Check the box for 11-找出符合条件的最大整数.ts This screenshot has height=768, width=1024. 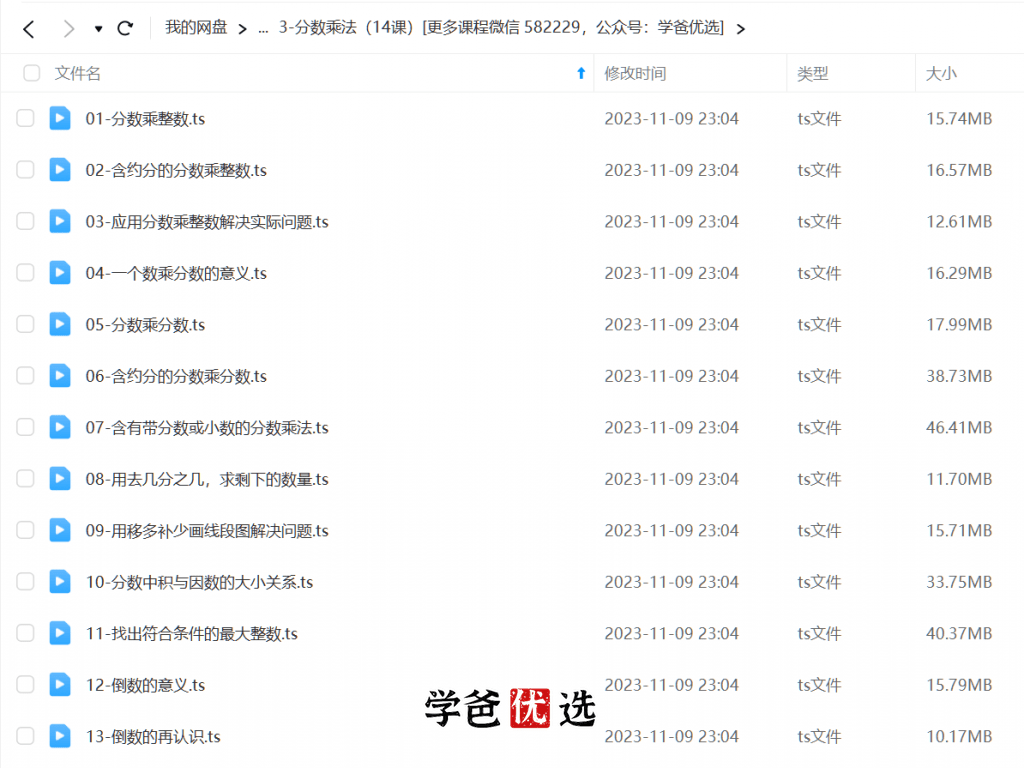click(25, 633)
